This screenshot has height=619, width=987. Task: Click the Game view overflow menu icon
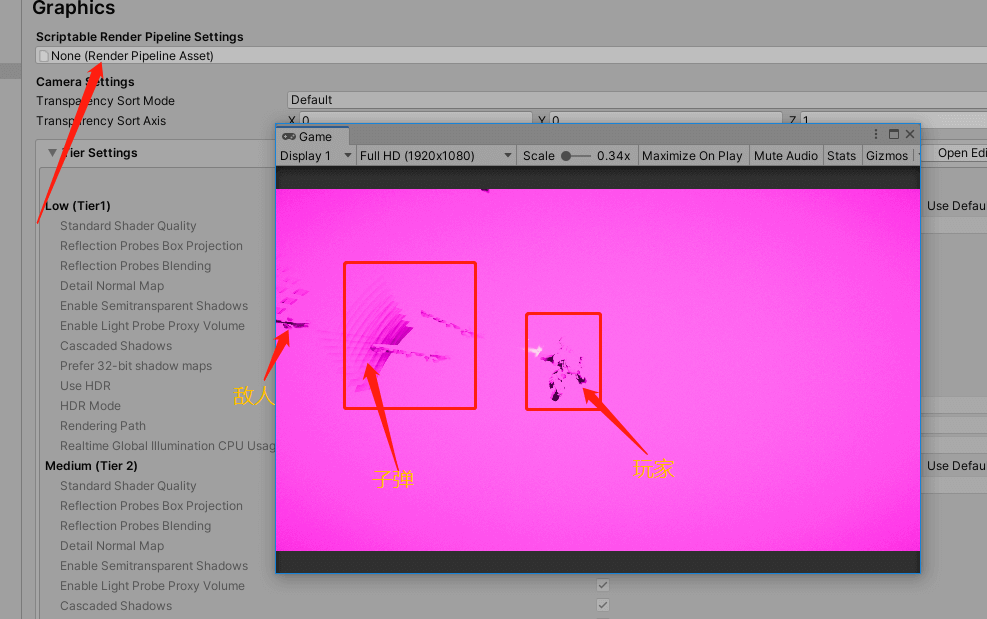tap(875, 133)
